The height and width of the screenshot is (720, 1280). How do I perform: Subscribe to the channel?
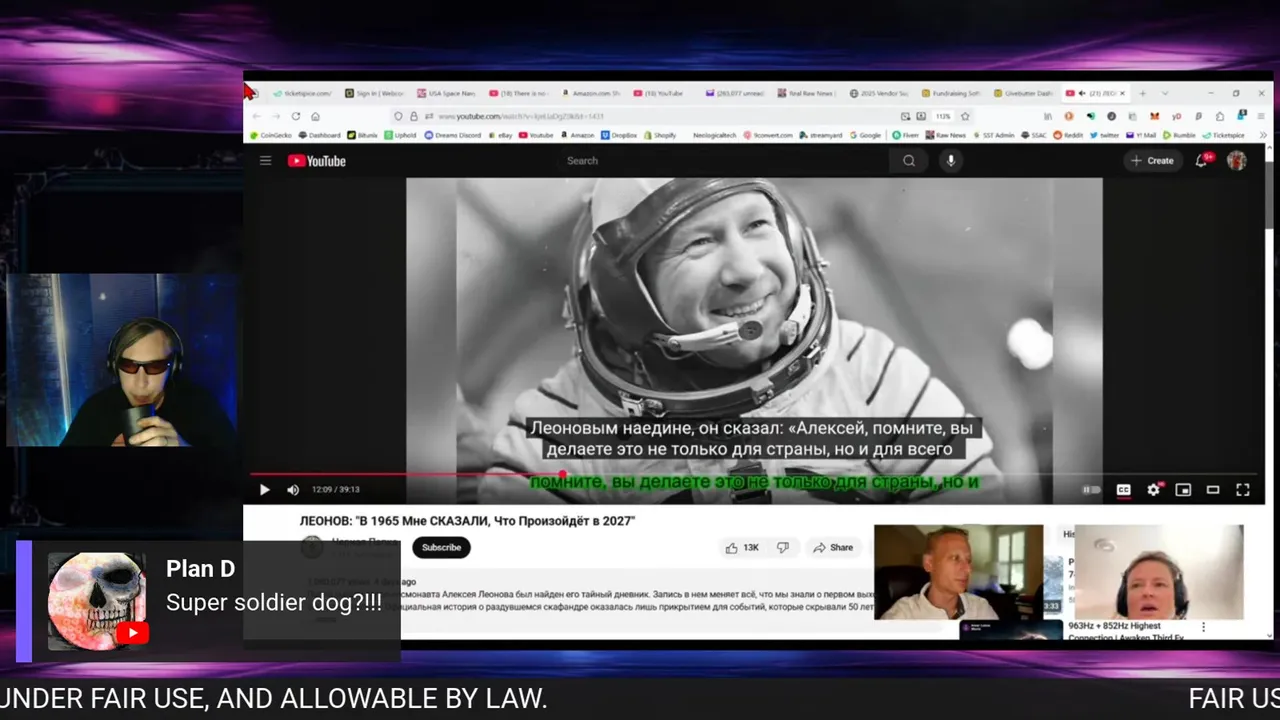[441, 547]
